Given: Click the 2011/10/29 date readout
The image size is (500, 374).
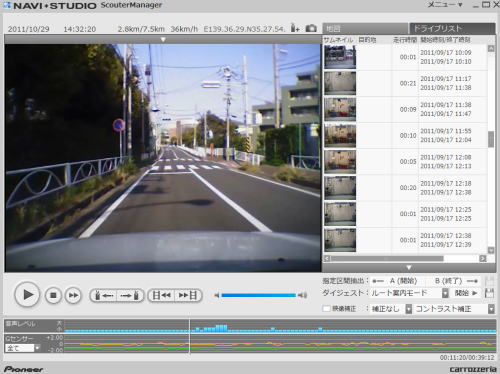Looking at the screenshot, I should tap(28, 29).
